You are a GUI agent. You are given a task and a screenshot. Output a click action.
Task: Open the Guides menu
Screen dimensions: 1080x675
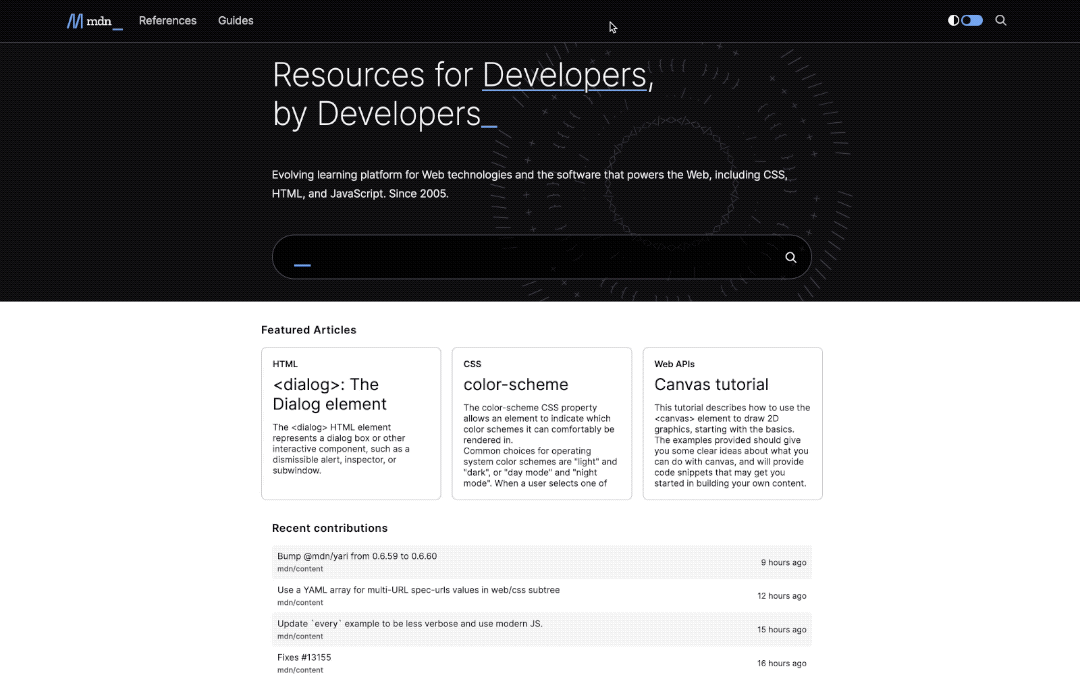tap(235, 20)
